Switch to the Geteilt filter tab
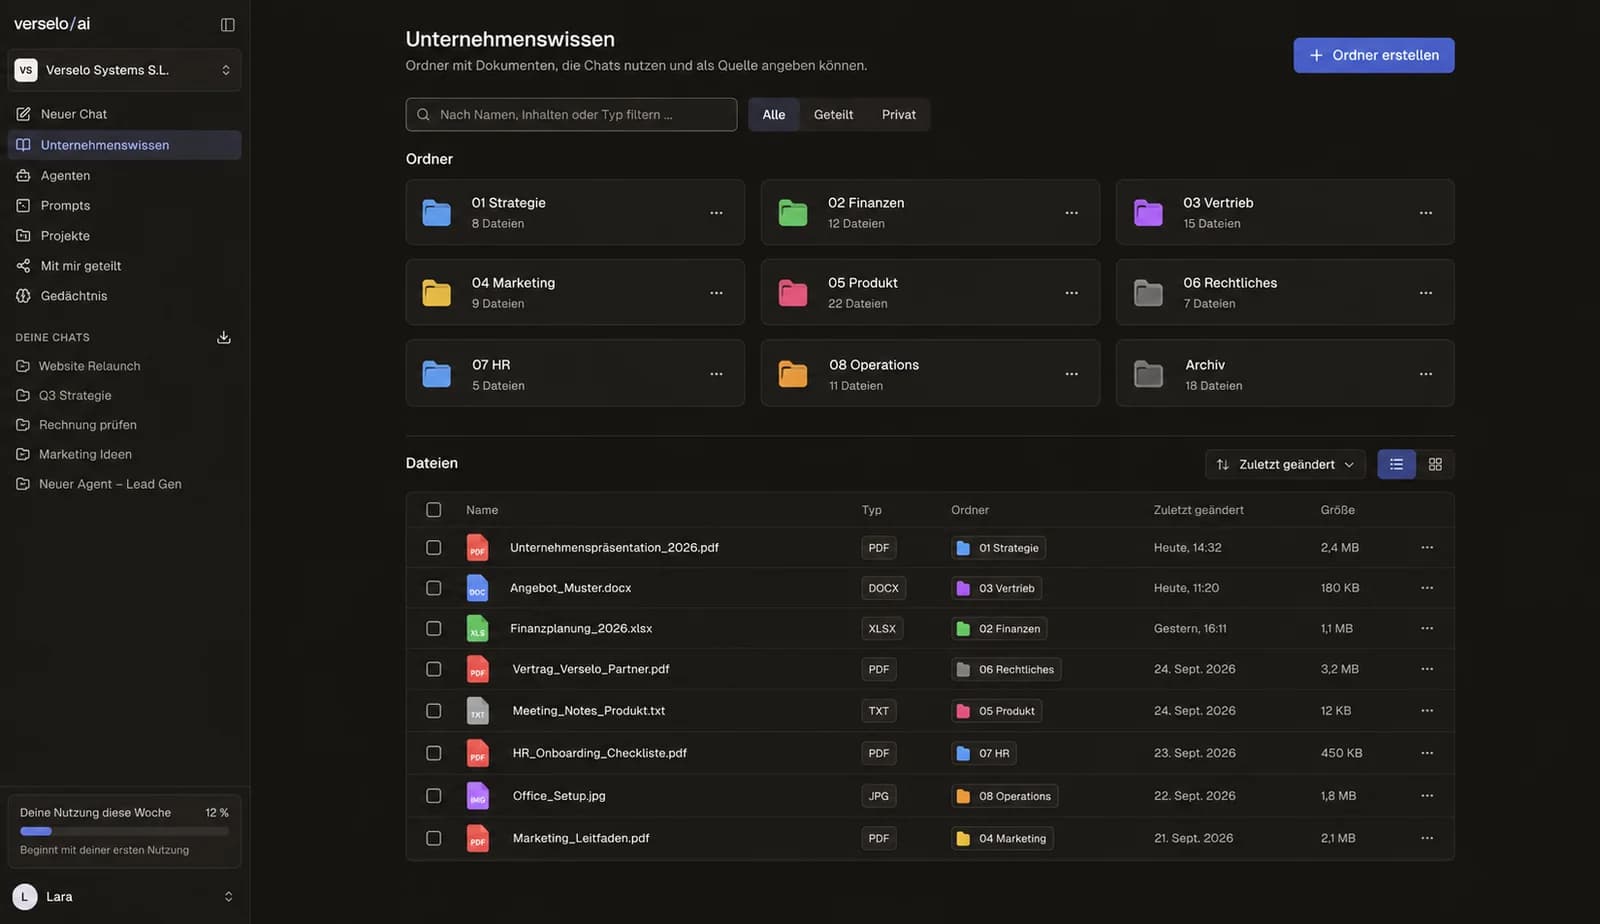 pyautogui.click(x=833, y=115)
